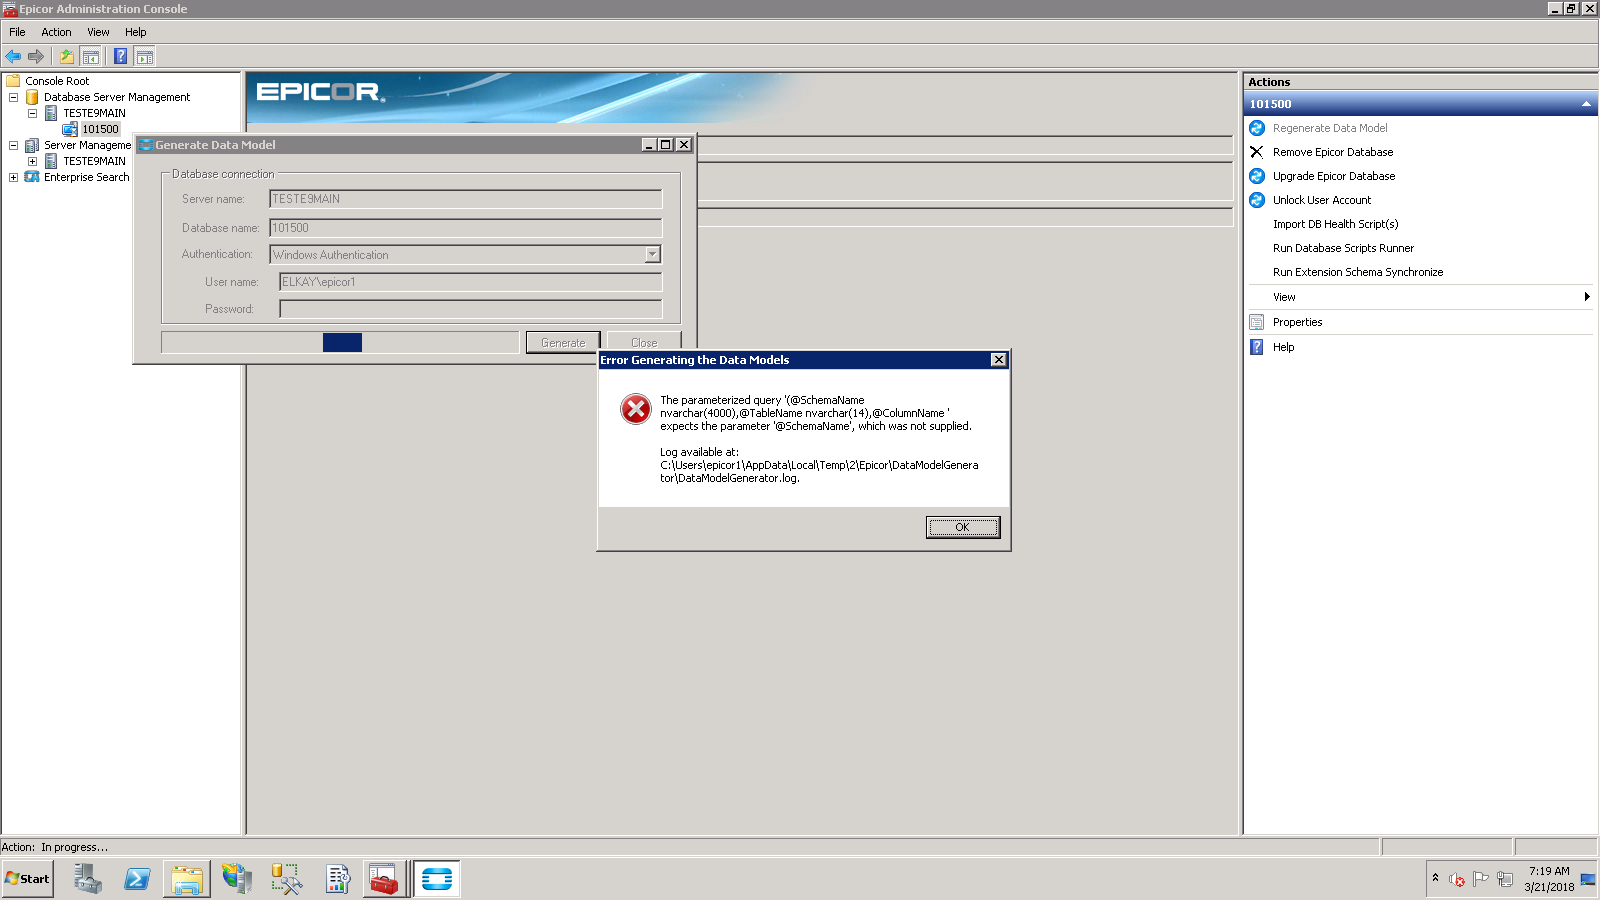Click the report document taskbar icon

click(337, 879)
